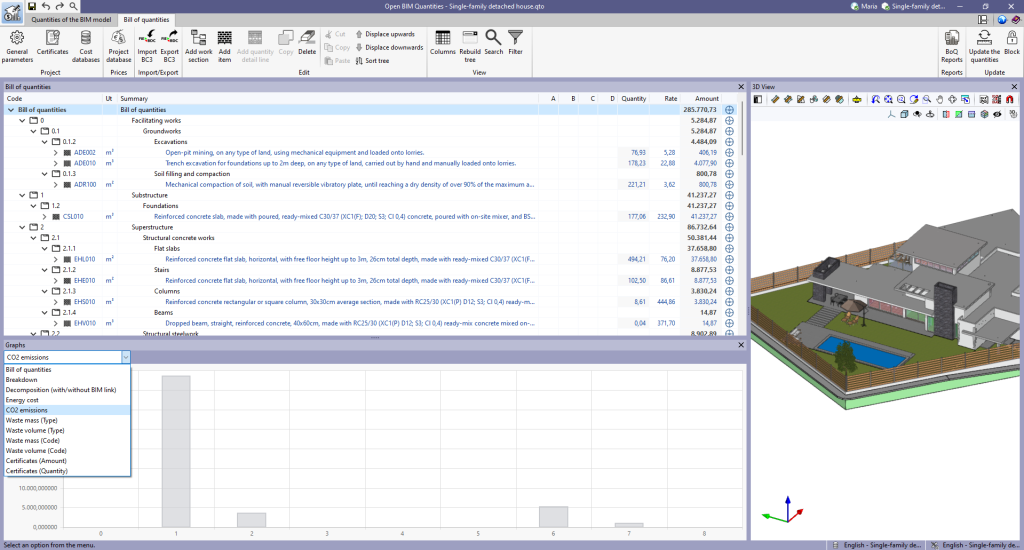Click the green section plane icon in 3D View
Screen dimensions: 1024x550
[x=958, y=114]
